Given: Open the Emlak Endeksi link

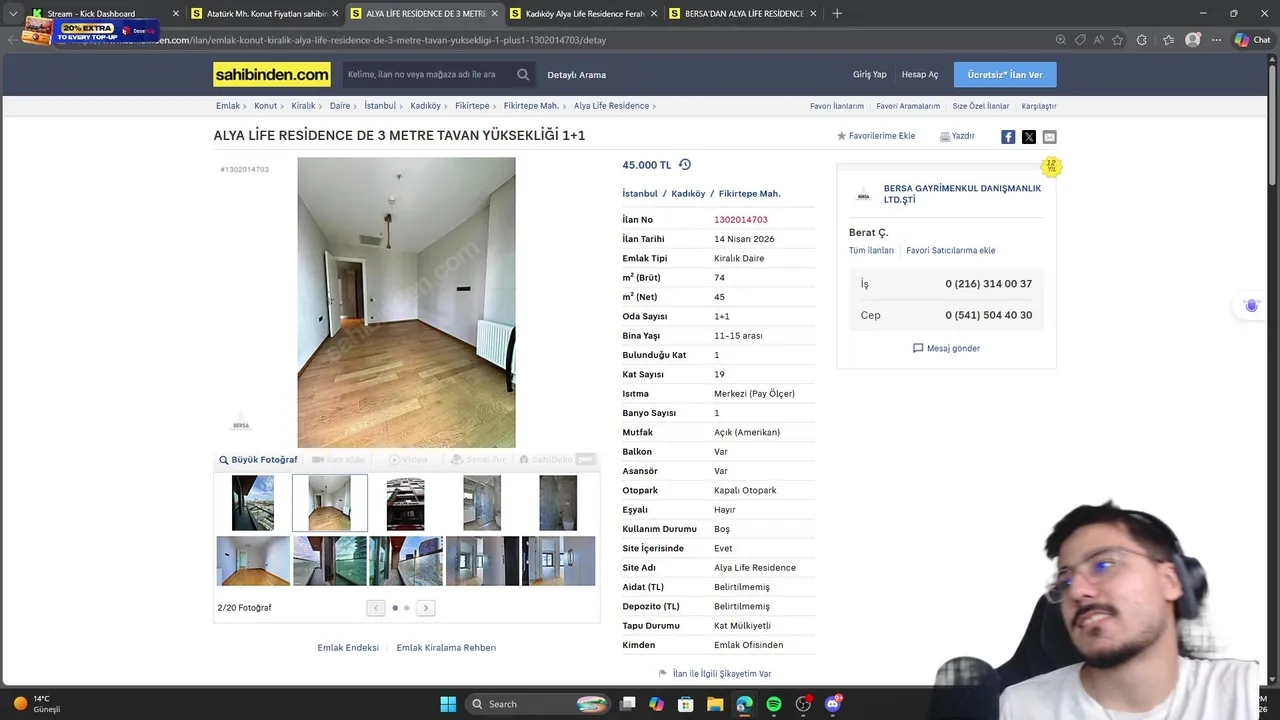Looking at the screenshot, I should pyautogui.click(x=348, y=648).
